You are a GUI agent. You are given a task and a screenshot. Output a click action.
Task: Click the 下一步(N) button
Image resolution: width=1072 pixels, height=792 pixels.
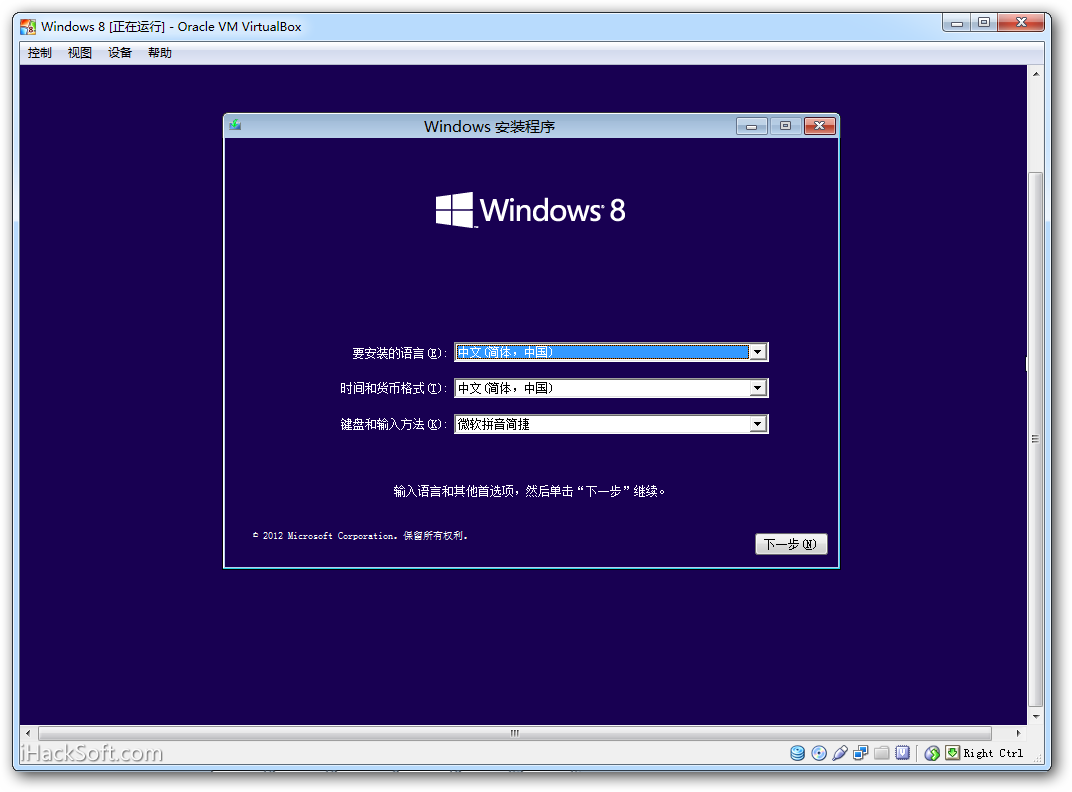[x=791, y=544]
